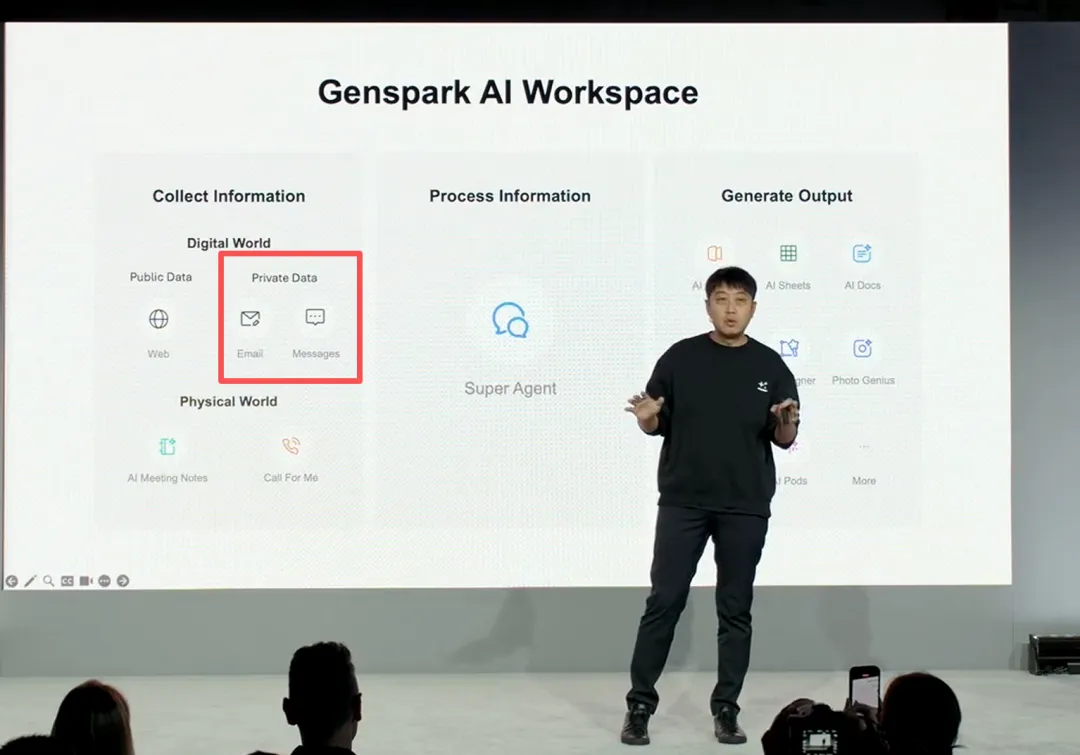
Task: Open the AI Sheets grid icon
Action: [788, 254]
